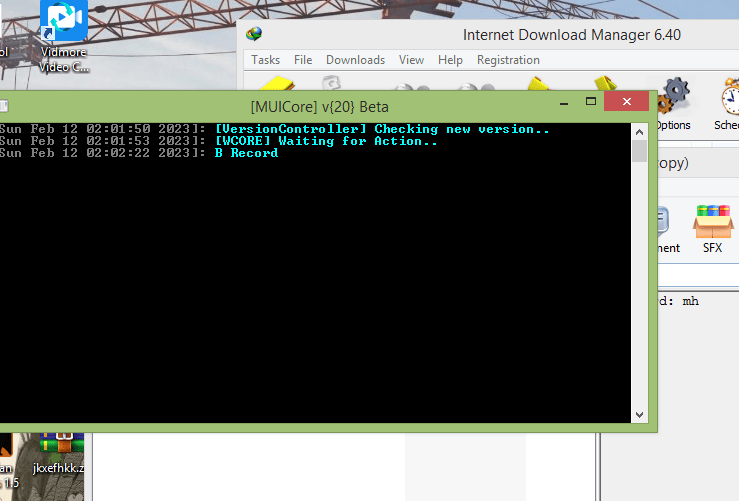This screenshot has width=739, height=501.
Task: Open the Downloads menu in IDM
Action: [355, 60]
